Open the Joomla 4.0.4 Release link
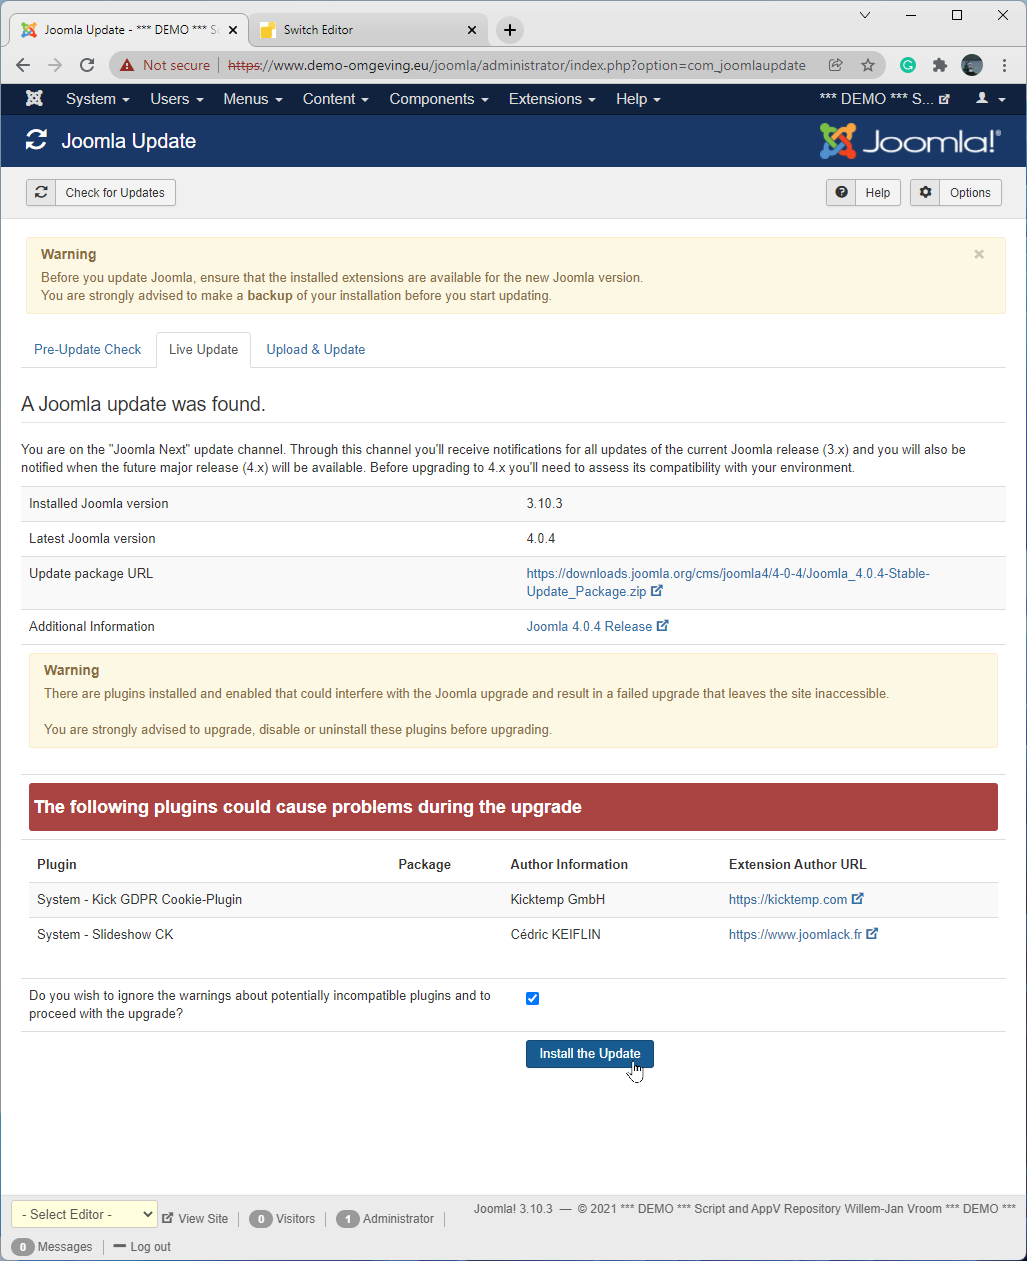The height and width of the screenshot is (1261, 1027). (x=589, y=627)
